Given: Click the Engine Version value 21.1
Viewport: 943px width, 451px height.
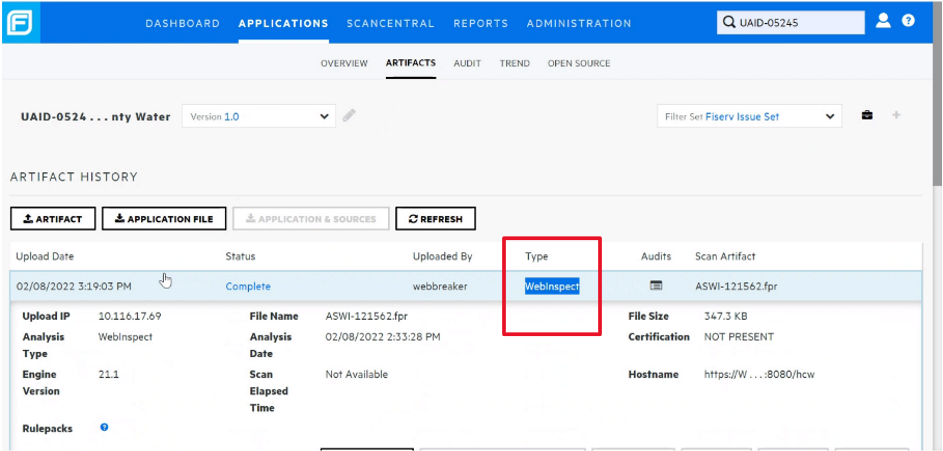Looking at the screenshot, I should [109, 374].
